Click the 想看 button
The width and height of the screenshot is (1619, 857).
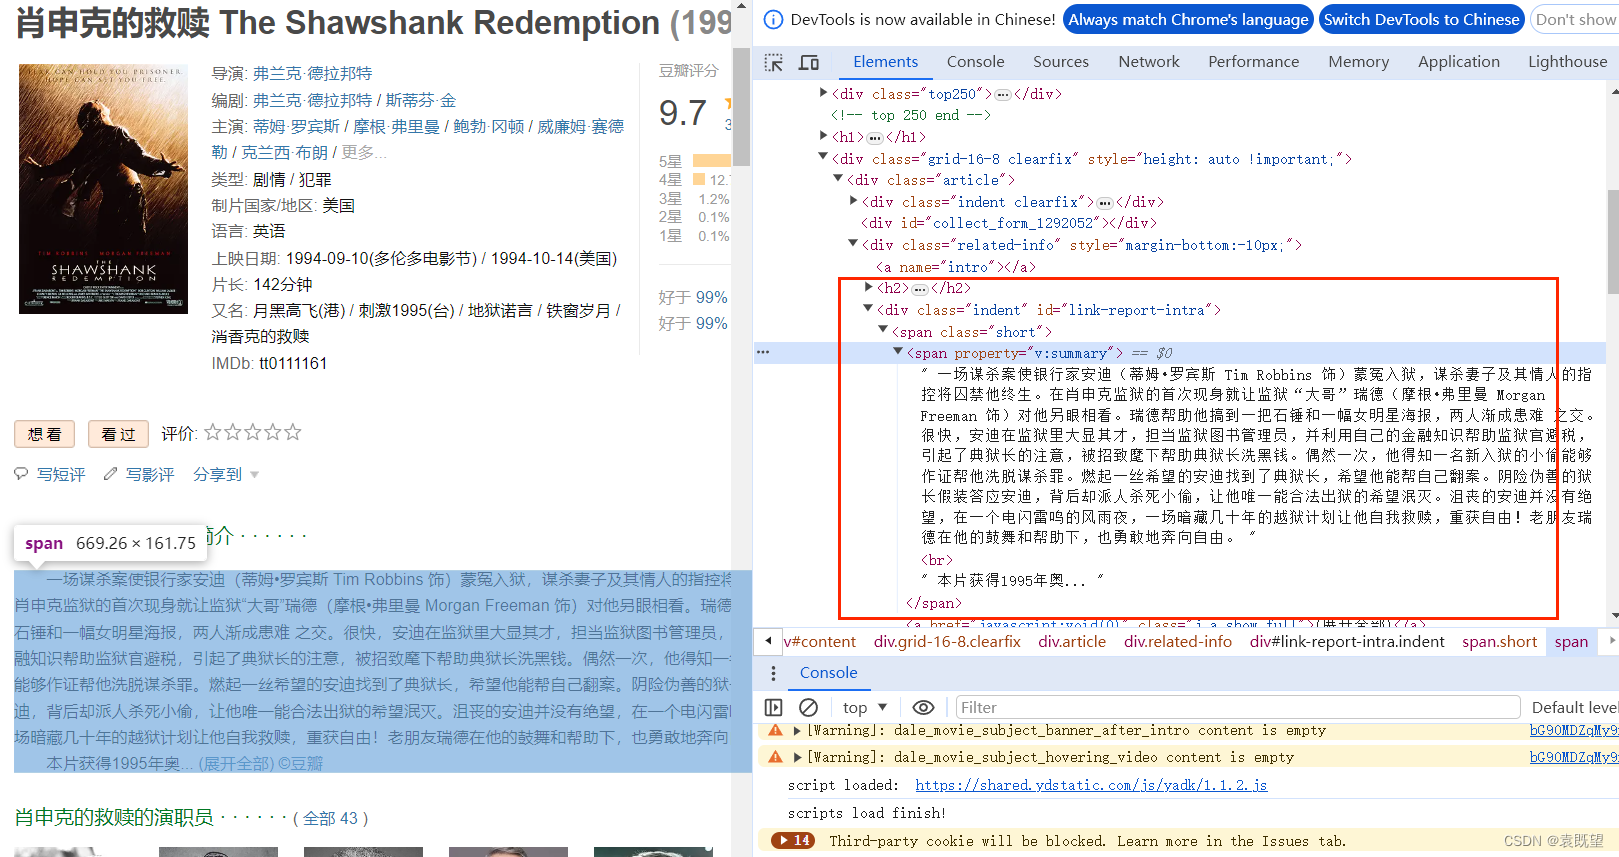45,434
